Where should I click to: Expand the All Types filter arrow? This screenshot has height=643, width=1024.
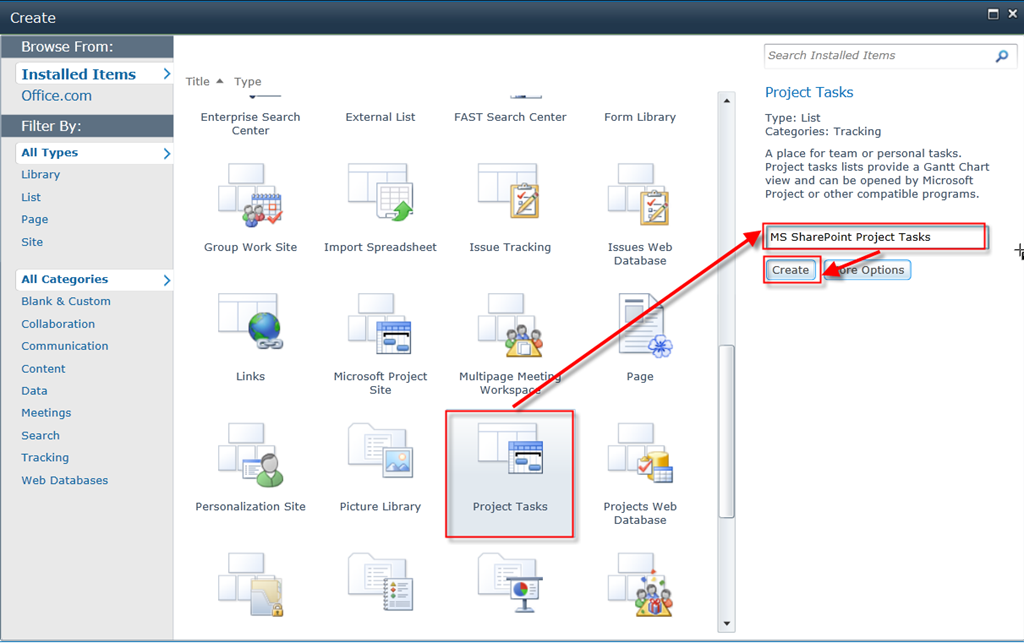point(166,153)
